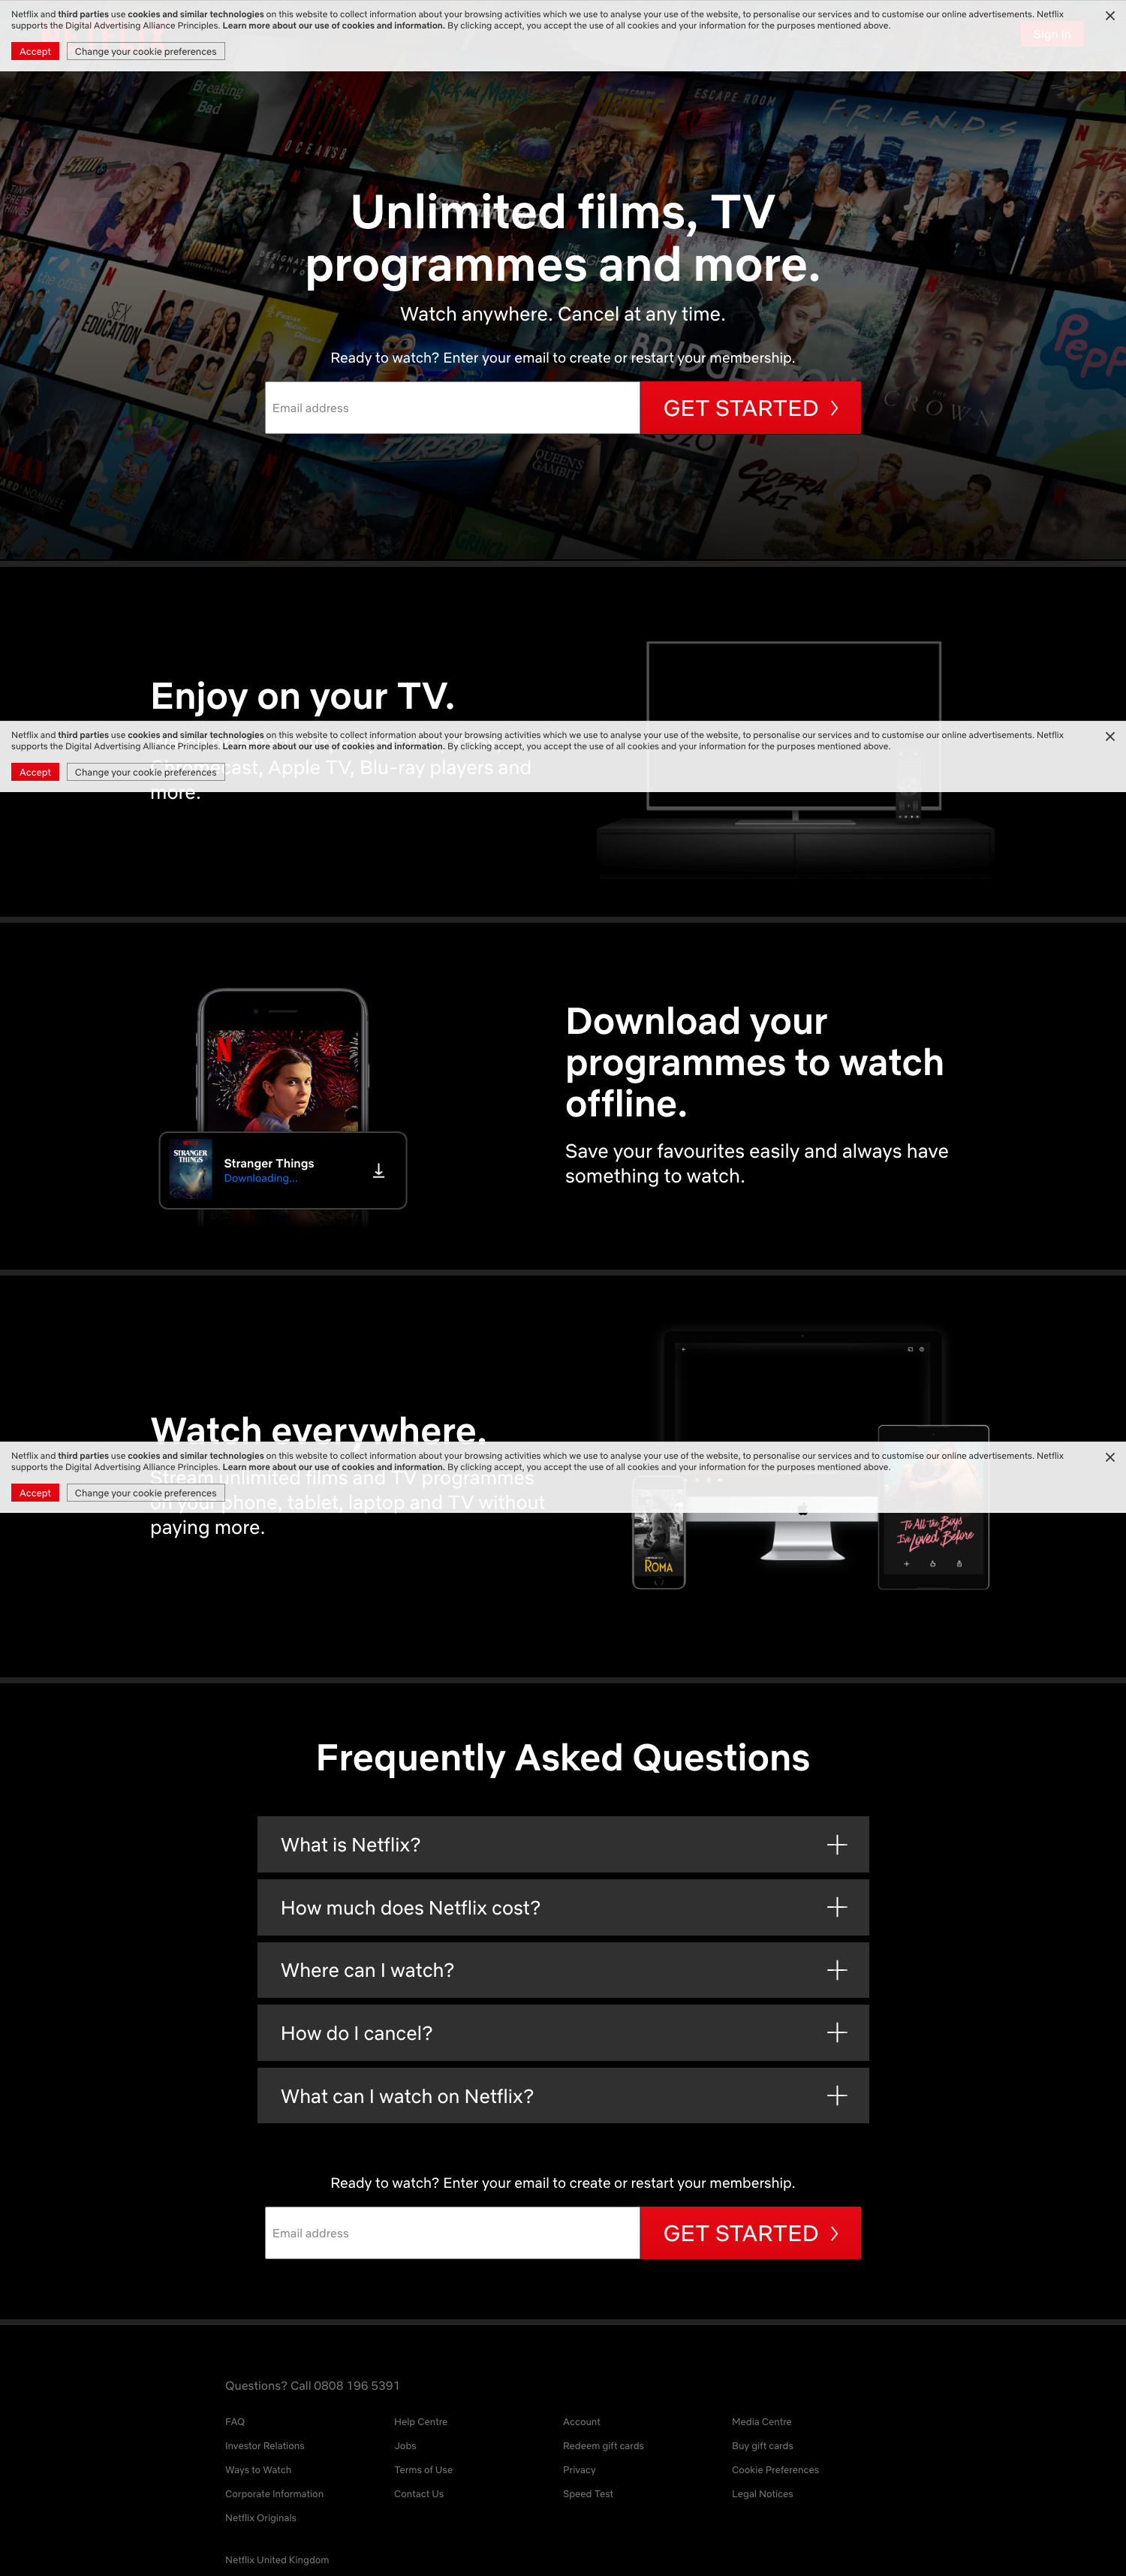The width and height of the screenshot is (1126, 2576).
Task: Click the Contact Us footer link
Action: (418, 2494)
